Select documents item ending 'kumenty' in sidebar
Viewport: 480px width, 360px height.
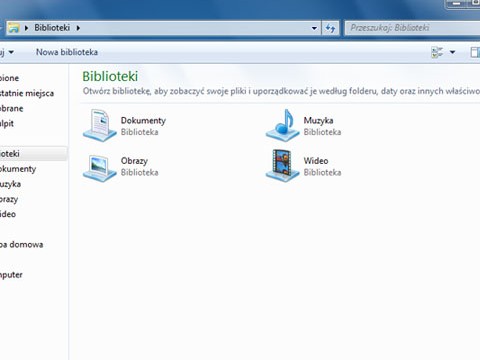tap(18, 169)
